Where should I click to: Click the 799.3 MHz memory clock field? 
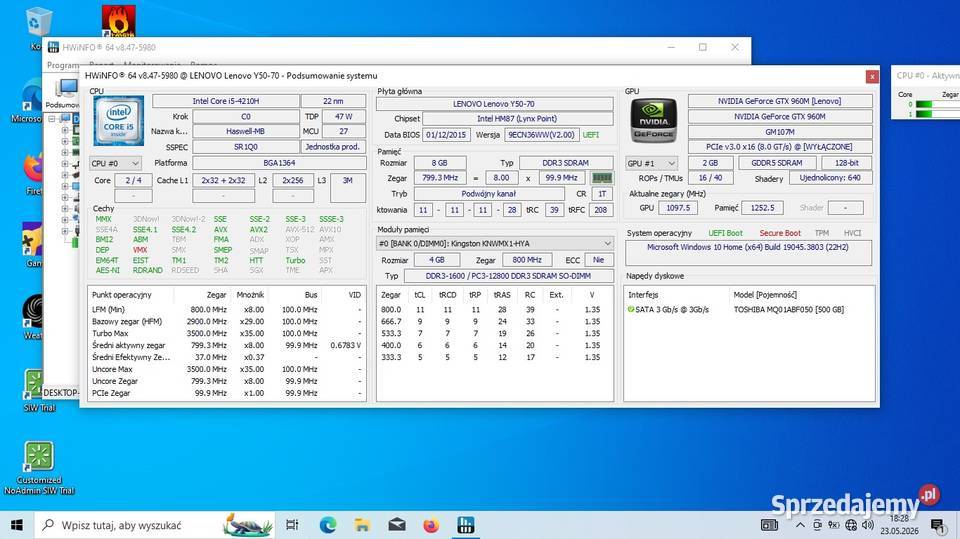pos(440,178)
